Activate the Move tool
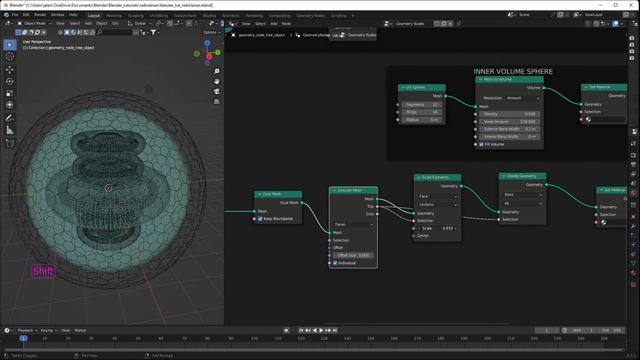 10,69
